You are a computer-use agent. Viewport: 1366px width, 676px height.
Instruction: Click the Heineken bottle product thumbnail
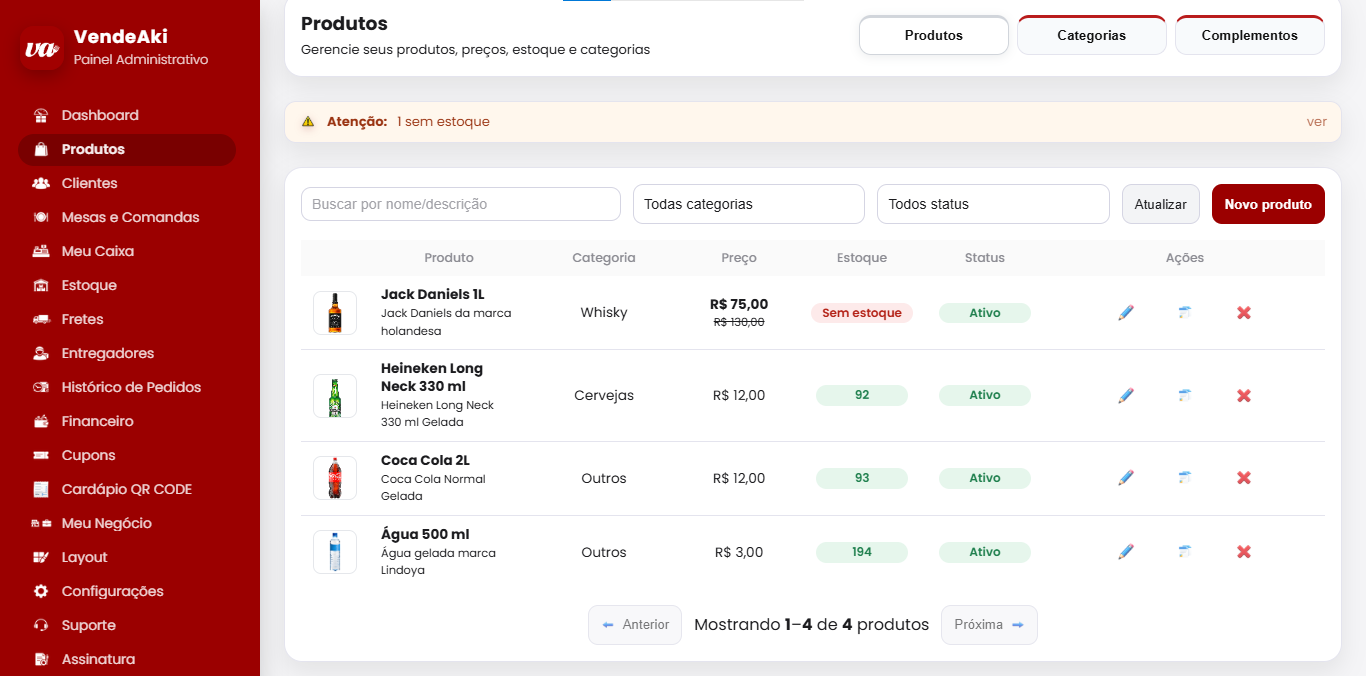[335, 396]
